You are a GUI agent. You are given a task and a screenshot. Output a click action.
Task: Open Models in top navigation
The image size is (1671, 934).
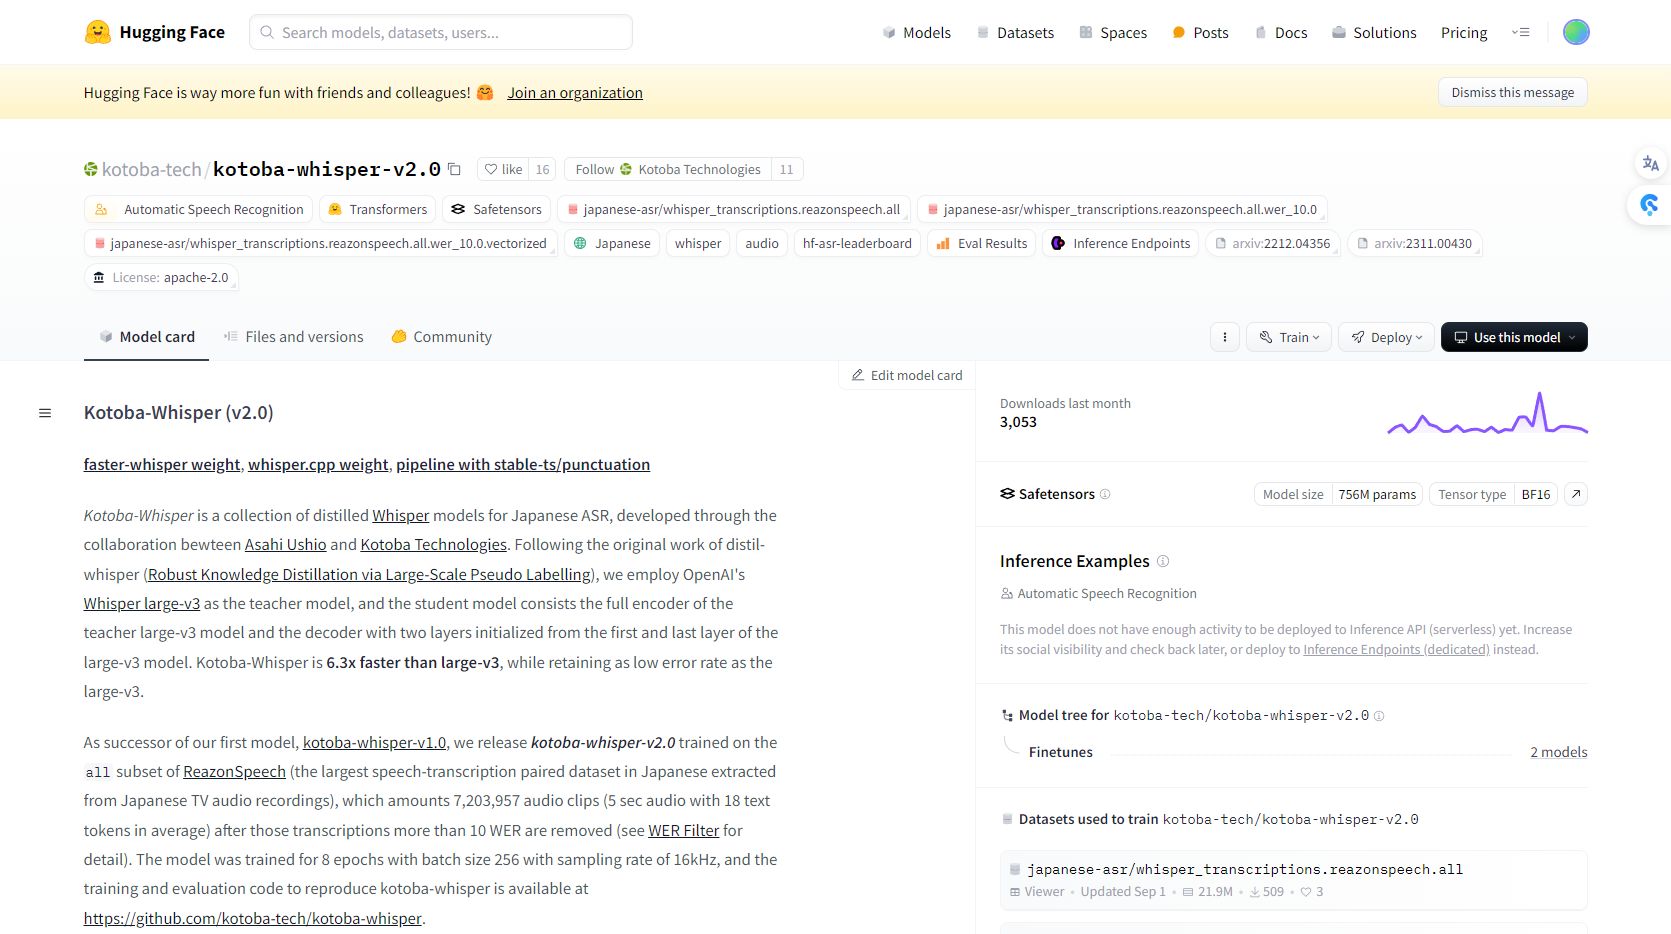tap(916, 32)
